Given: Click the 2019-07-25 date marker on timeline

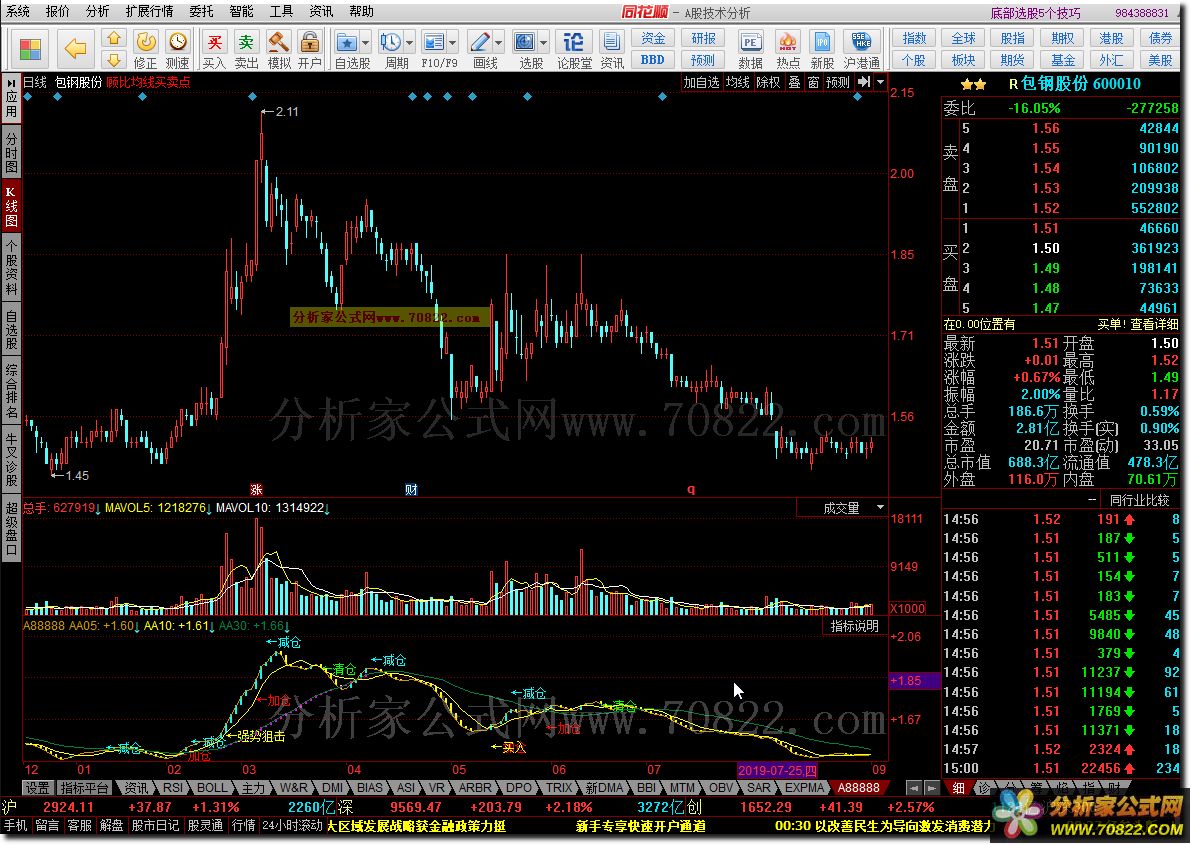Looking at the screenshot, I should tap(777, 771).
